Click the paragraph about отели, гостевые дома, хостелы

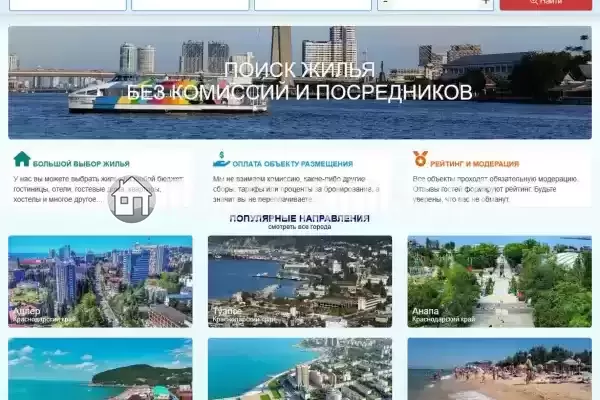point(98,189)
